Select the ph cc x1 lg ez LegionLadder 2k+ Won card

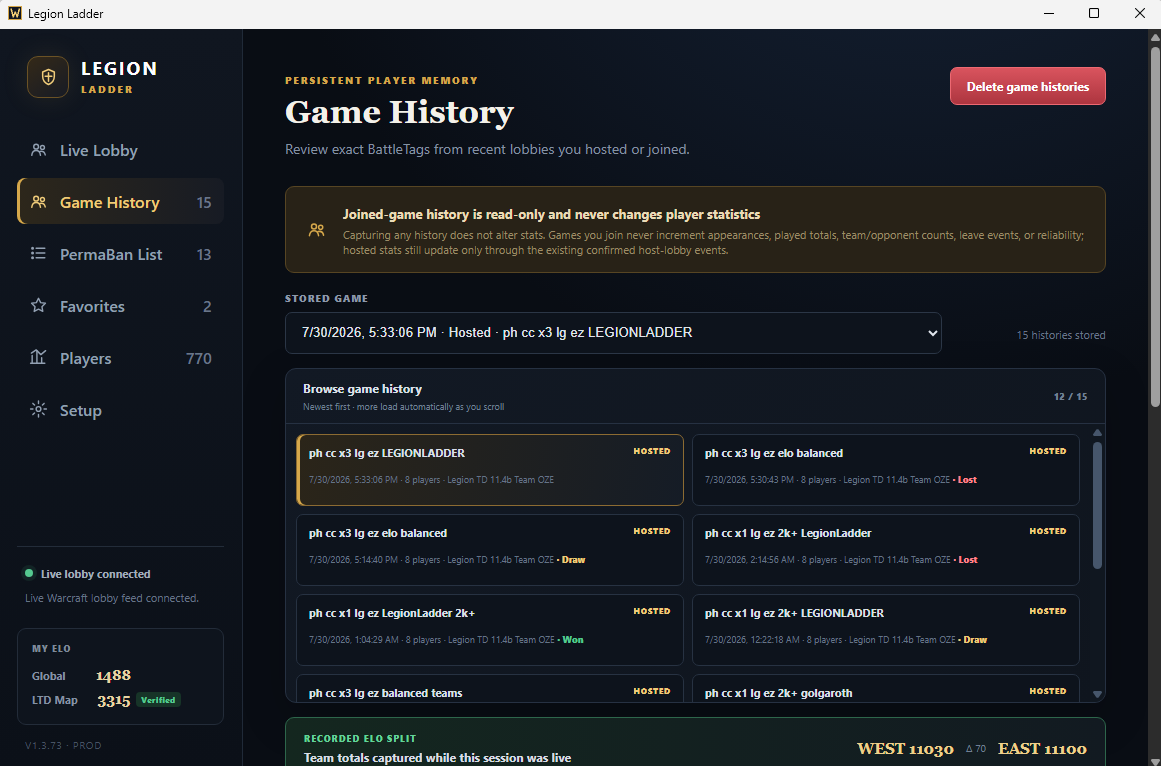point(490,630)
